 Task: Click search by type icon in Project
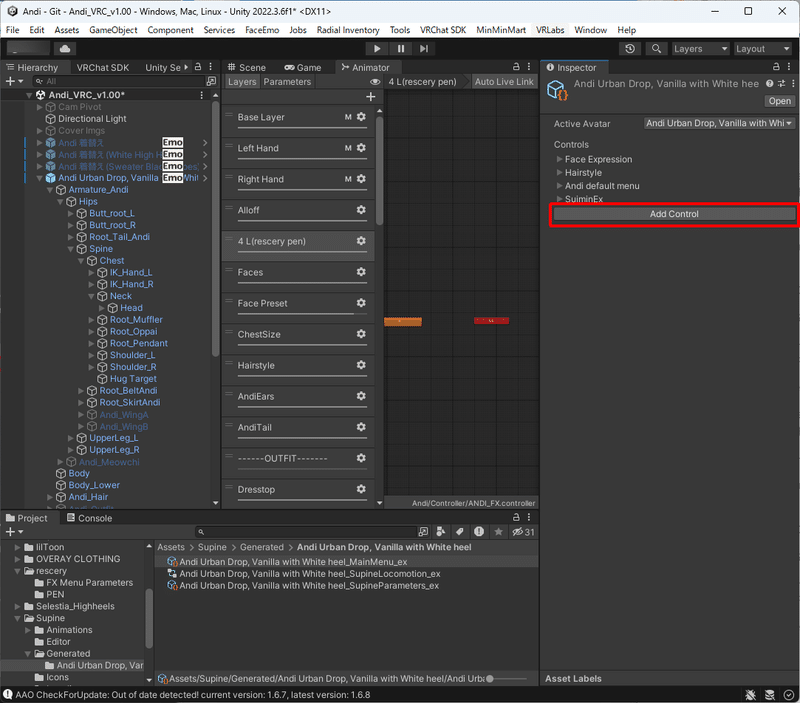pyautogui.click(x=441, y=532)
